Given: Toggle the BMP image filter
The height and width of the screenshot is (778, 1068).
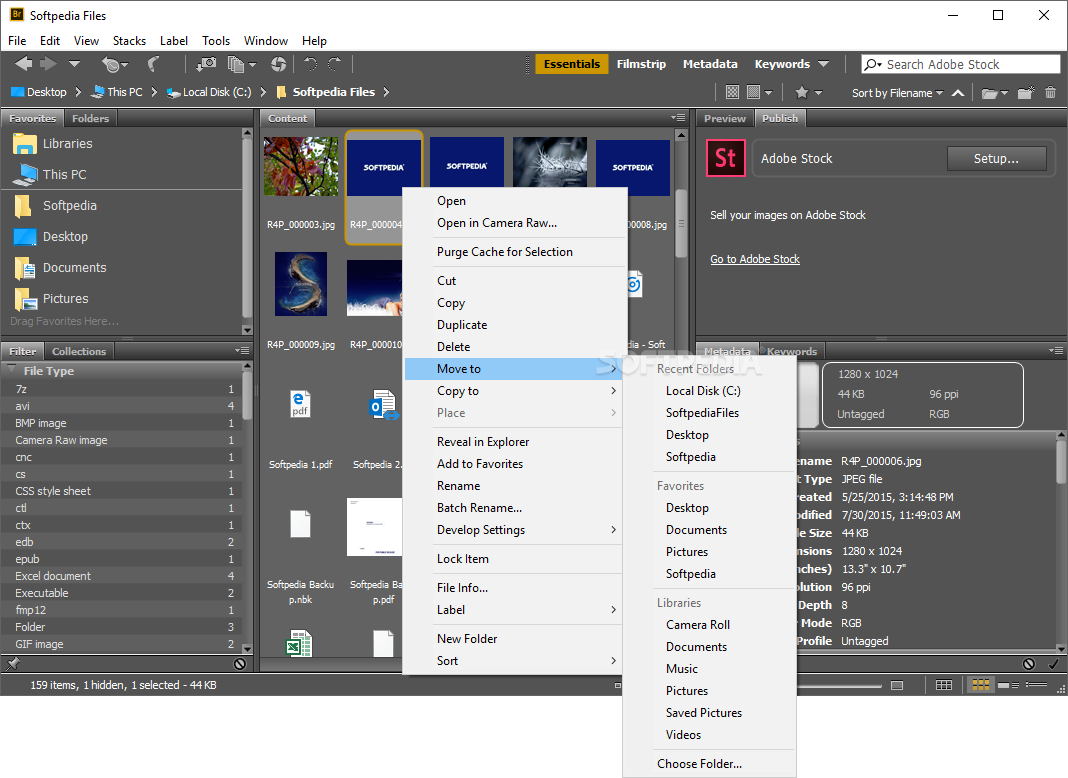Looking at the screenshot, I should (x=121, y=423).
